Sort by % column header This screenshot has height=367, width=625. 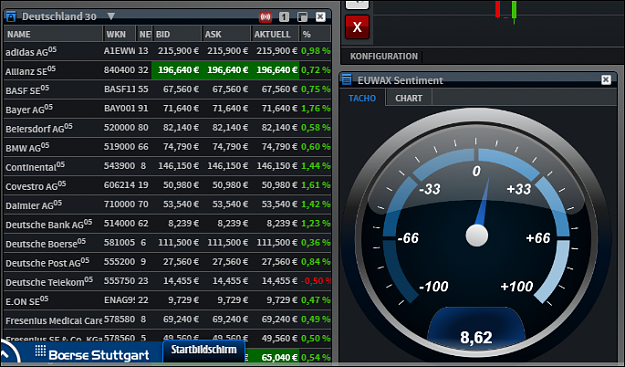tap(315, 34)
